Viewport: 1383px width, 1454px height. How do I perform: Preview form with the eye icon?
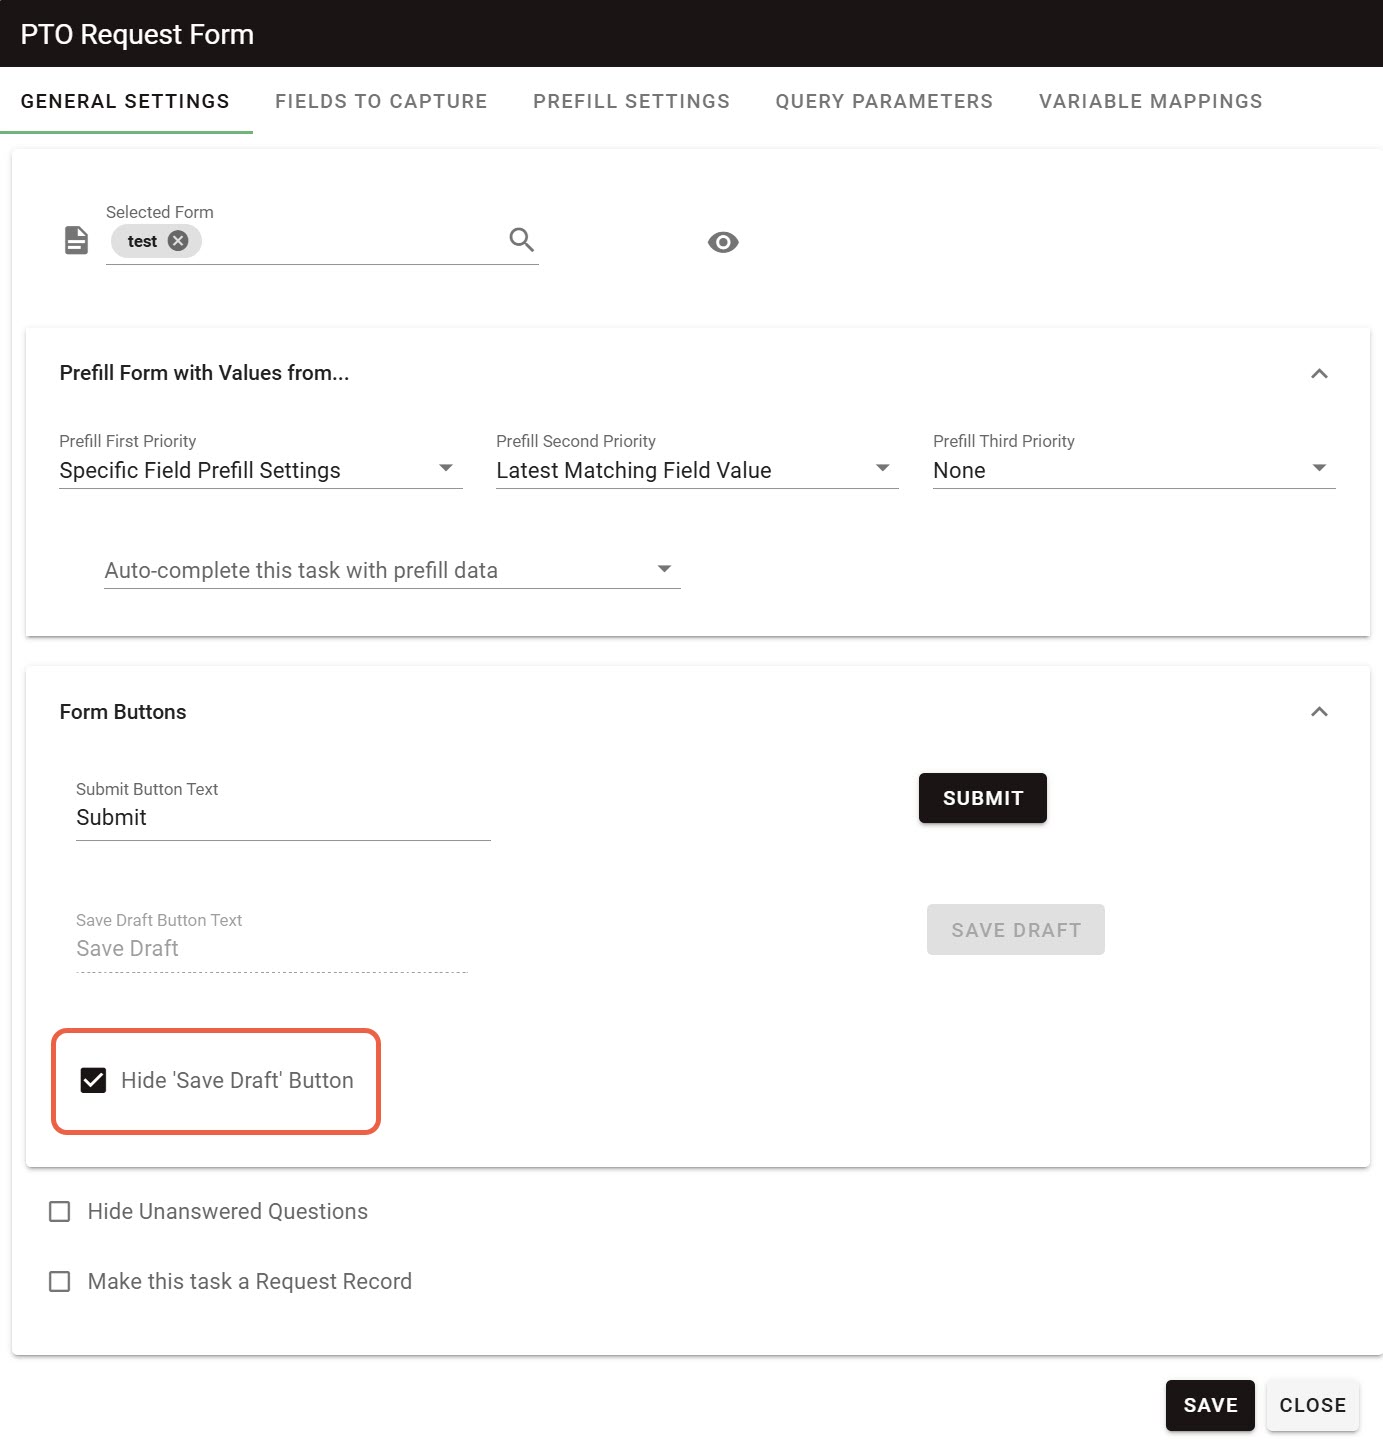pos(722,242)
